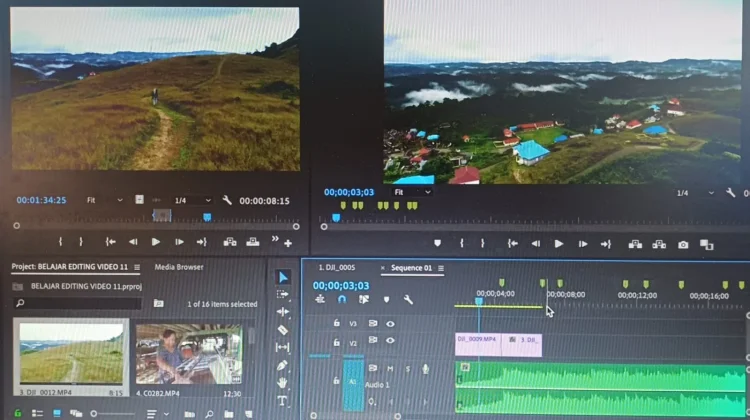Open Project panel hamburger menu

(137, 267)
